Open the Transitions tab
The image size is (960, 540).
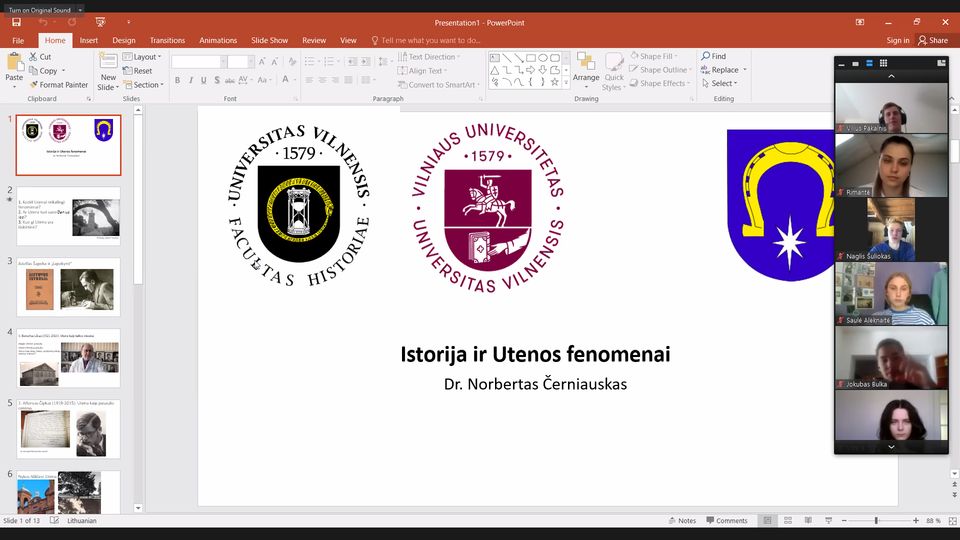pos(167,40)
